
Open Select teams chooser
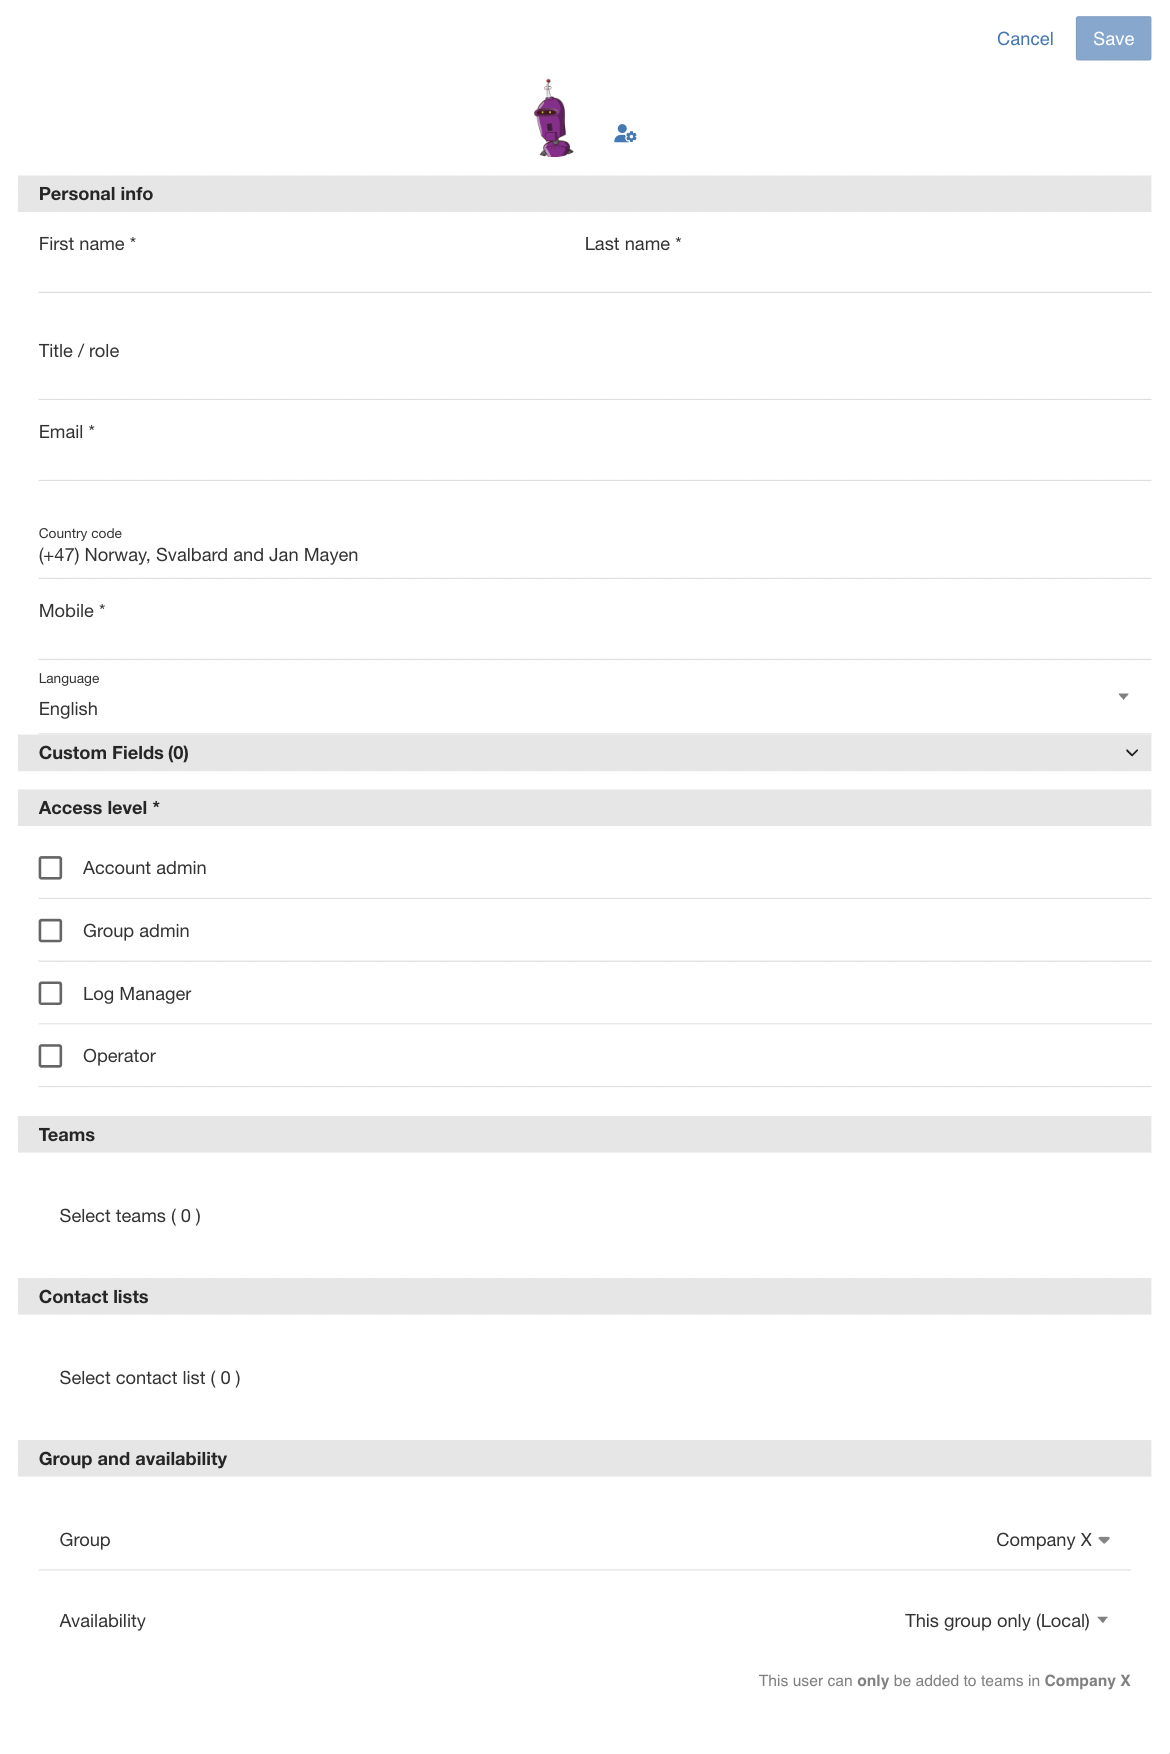[x=130, y=1216]
